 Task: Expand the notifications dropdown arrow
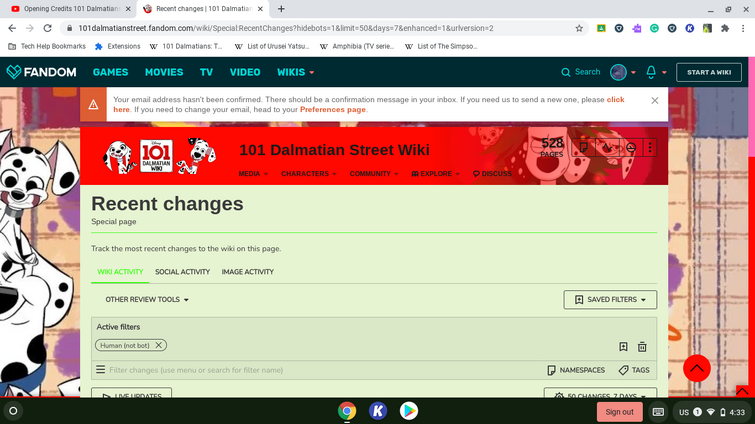point(664,73)
